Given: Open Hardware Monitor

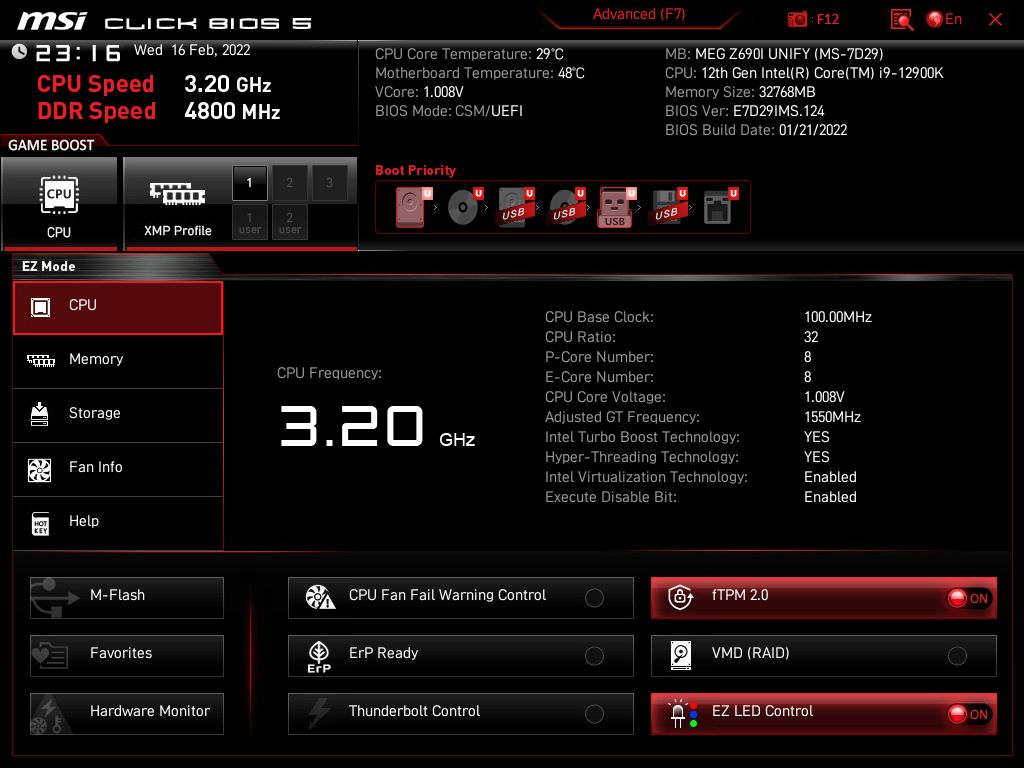Looking at the screenshot, I should [x=127, y=714].
